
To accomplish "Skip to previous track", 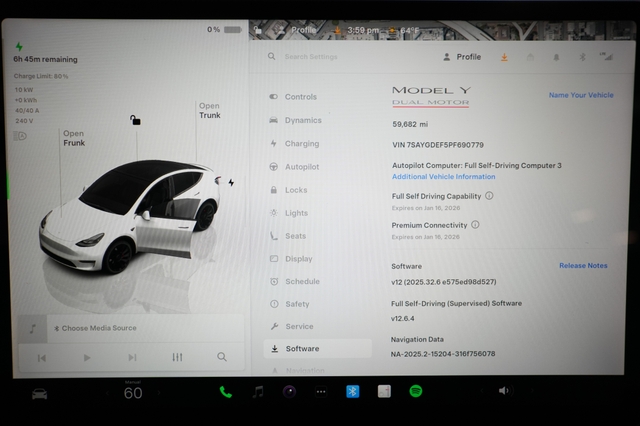I will [42, 358].
